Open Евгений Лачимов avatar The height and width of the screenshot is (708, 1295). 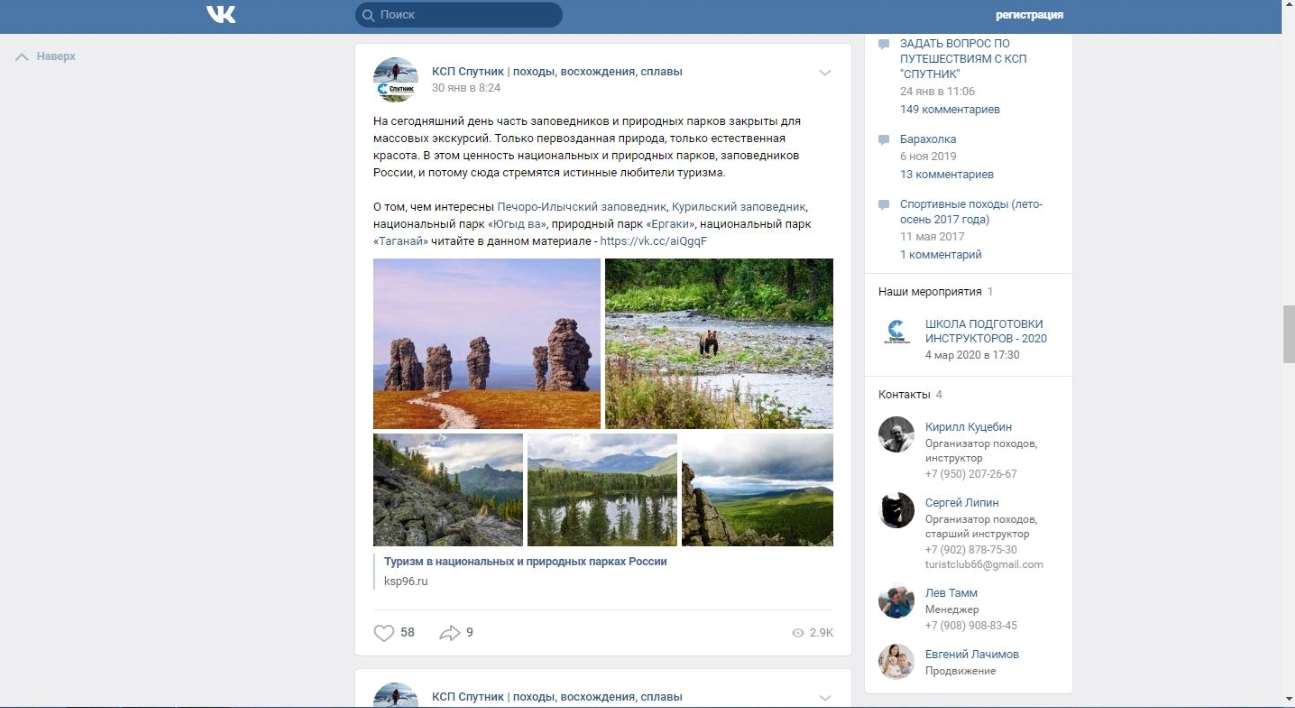[x=896, y=662]
